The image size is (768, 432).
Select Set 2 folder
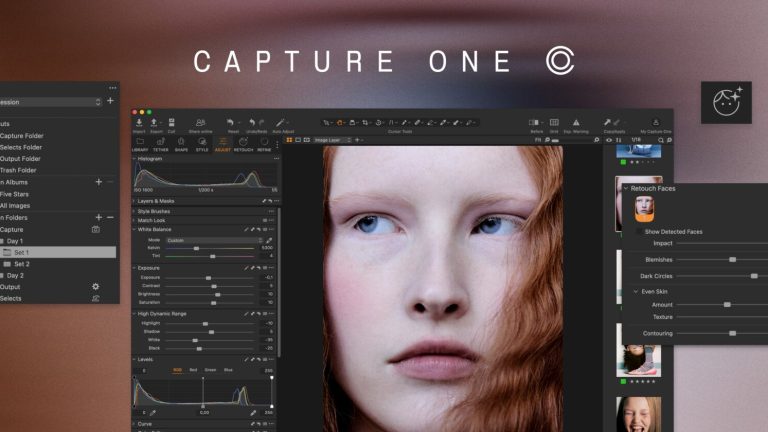tap(22, 264)
